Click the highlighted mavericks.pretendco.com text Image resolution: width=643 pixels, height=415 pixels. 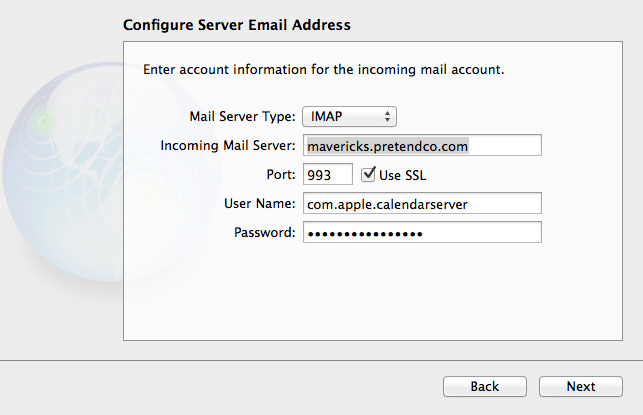[388, 146]
